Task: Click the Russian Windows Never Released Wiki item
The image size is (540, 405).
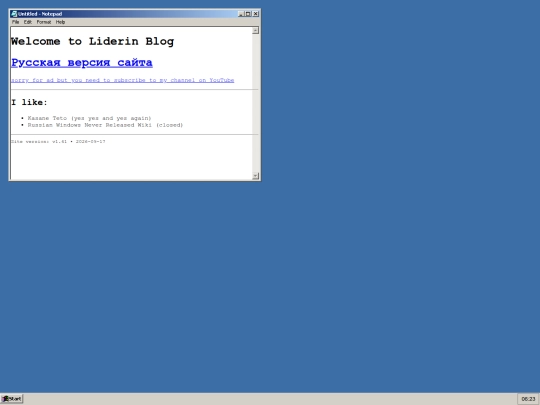Action: pos(105,125)
